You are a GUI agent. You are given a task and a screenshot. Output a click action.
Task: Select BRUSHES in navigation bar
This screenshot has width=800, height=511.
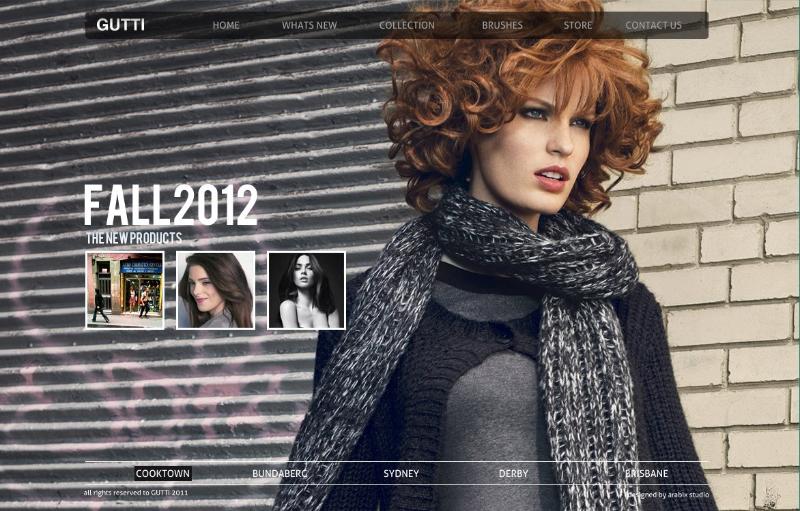pyautogui.click(x=502, y=25)
